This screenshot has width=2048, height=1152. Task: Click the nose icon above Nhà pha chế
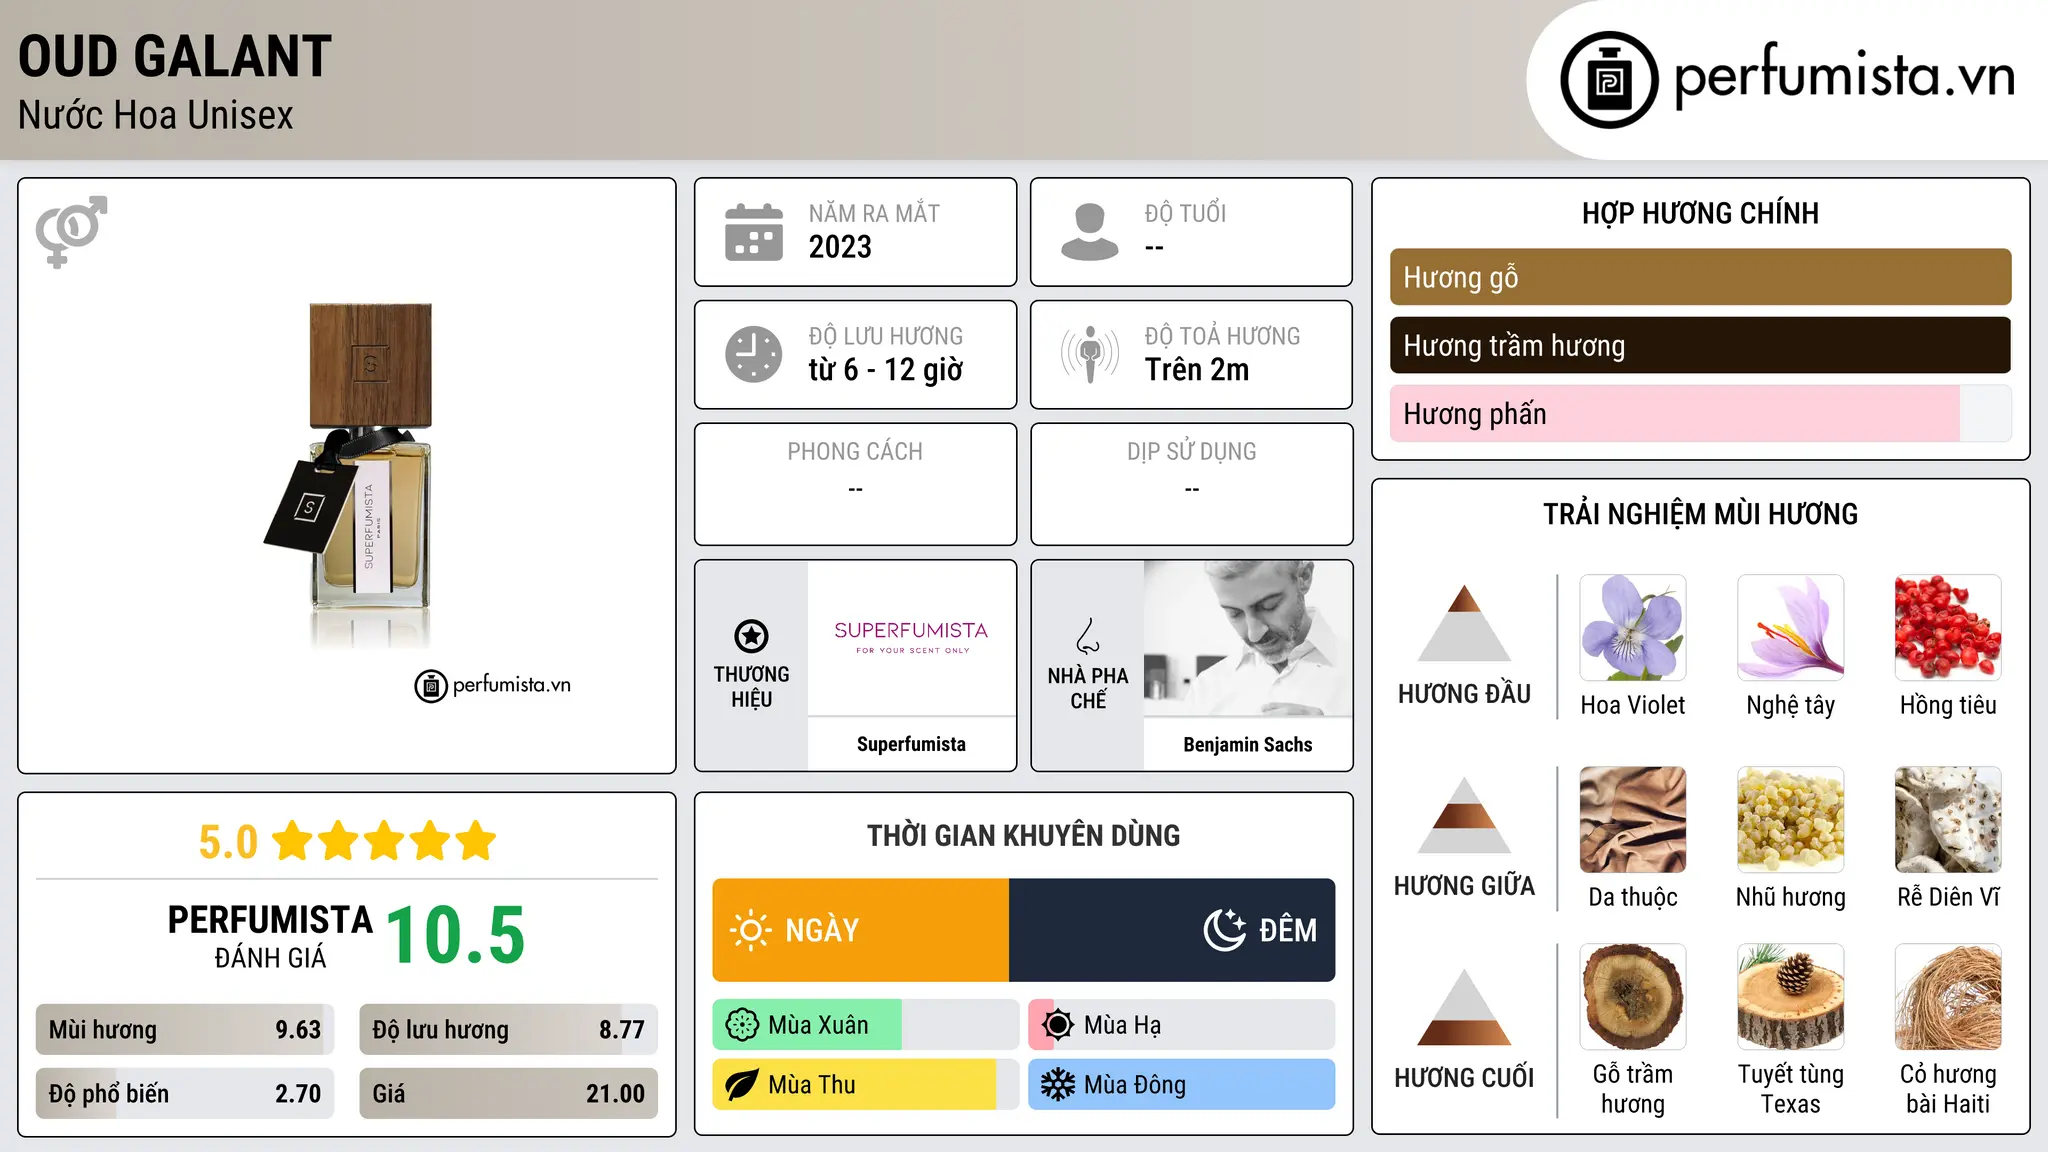1088,636
